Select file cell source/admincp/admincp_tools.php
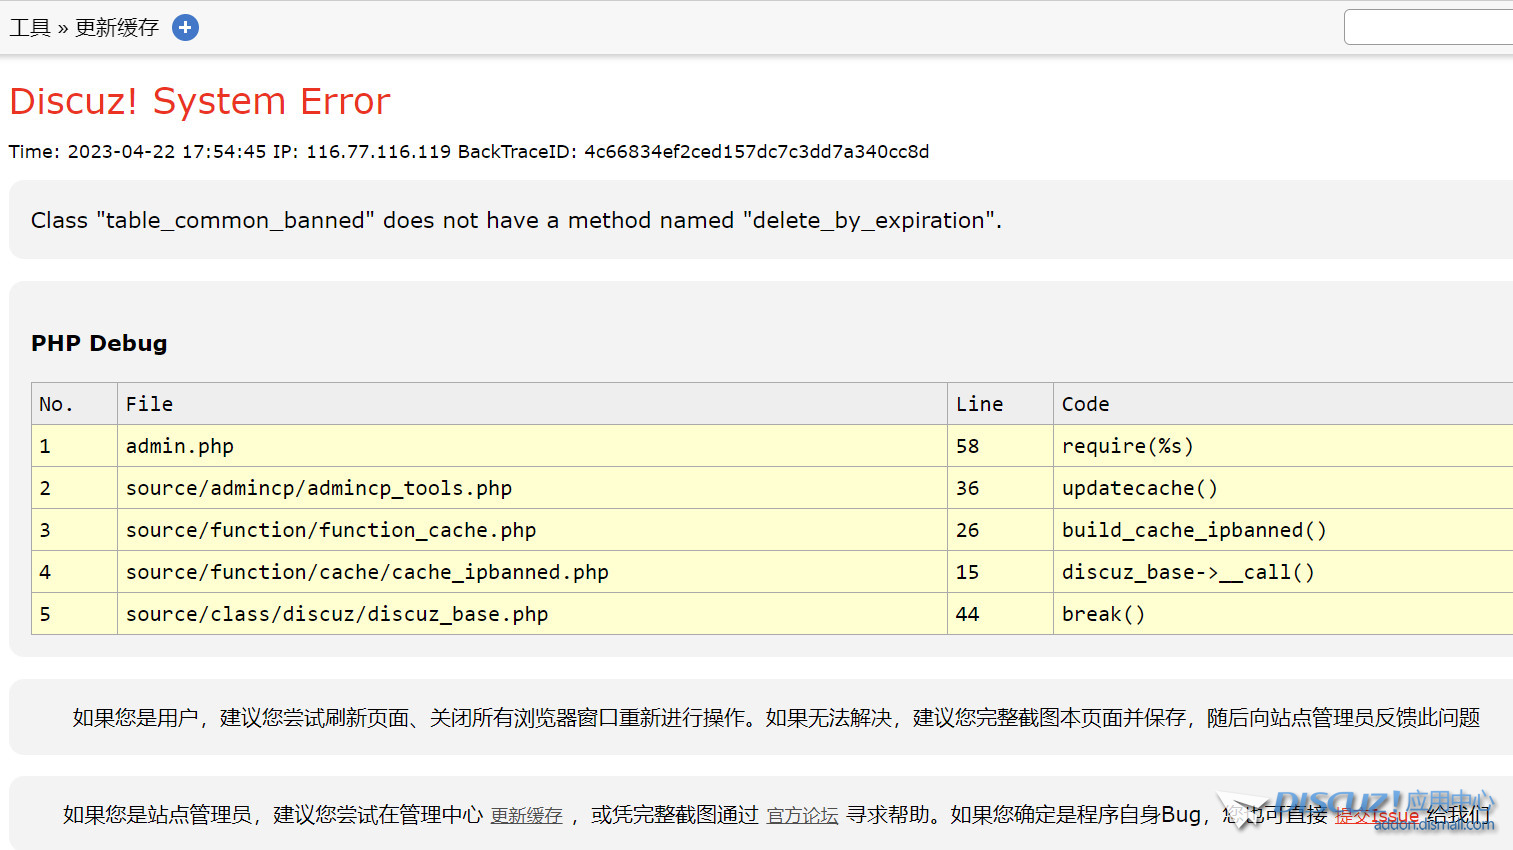The image size is (1513, 850). pyautogui.click(x=533, y=488)
